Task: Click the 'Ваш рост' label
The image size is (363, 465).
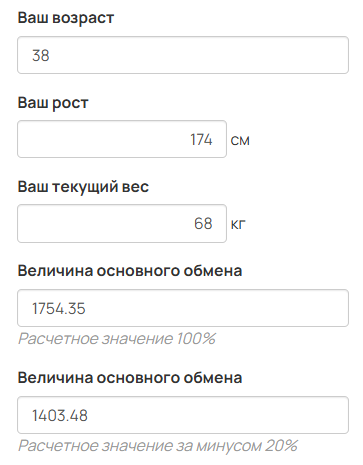Action: (x=53, y=103)
